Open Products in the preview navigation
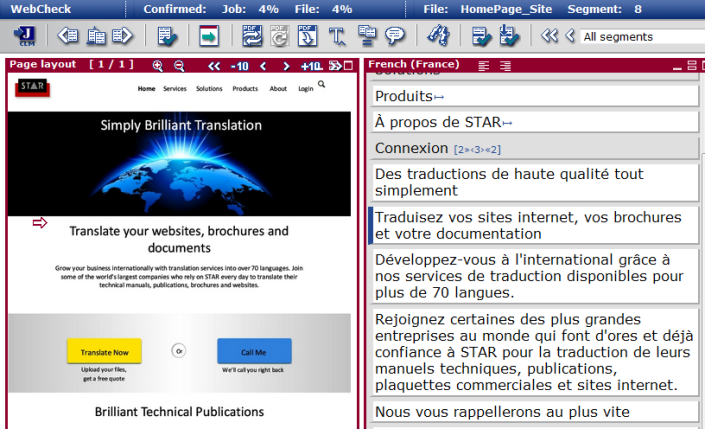This screenshot has width=705, height=429. pos(245,89)
